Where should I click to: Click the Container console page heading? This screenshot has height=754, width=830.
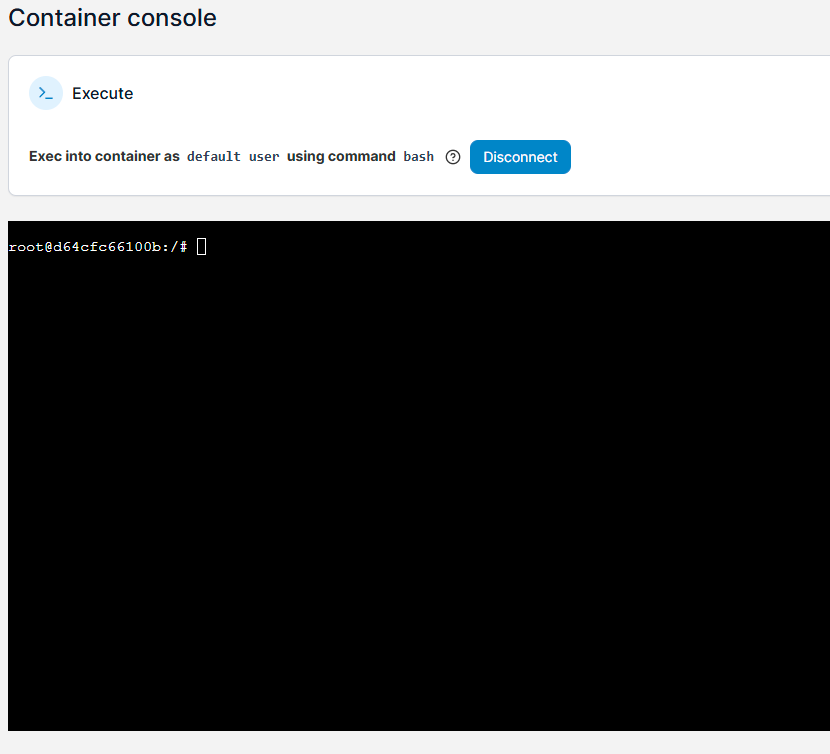112,18
